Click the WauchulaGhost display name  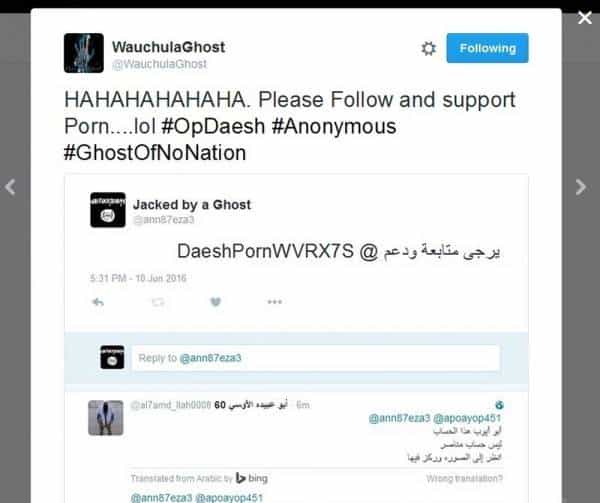[168, 47]
